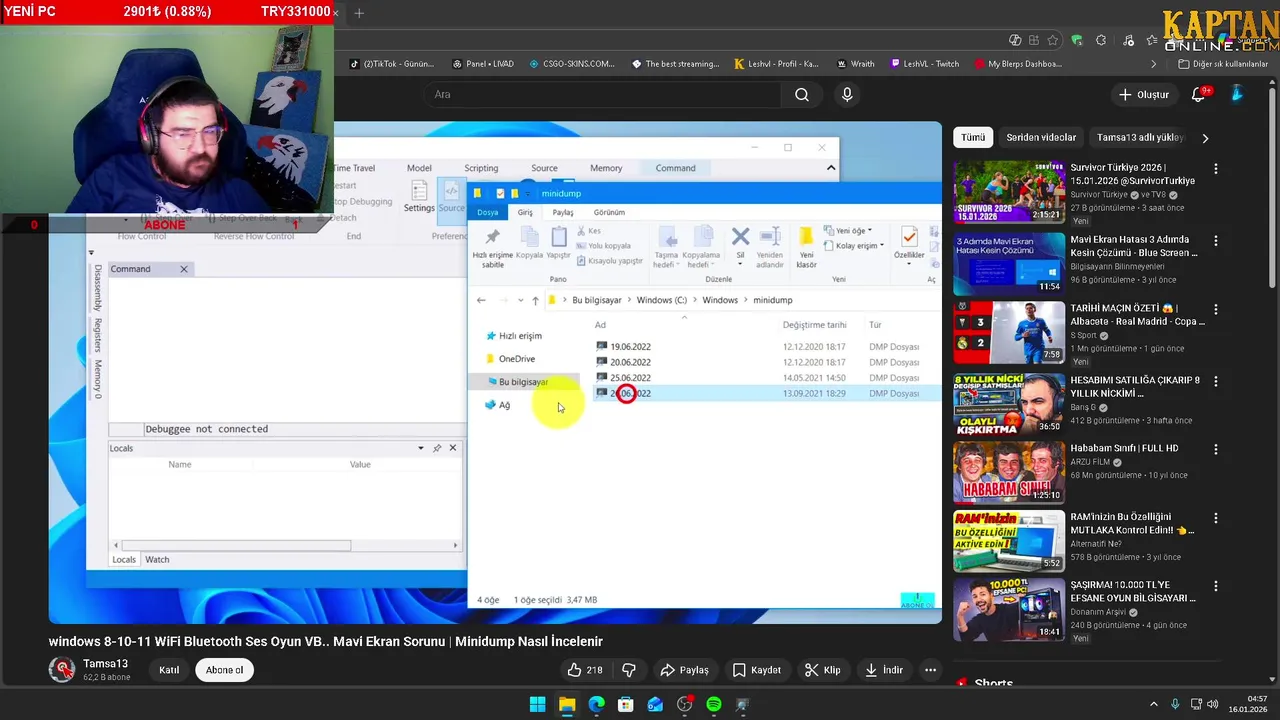Open RAM'inizin Bu Özelliğini video title
The height and width of the screenshot is (720, 1280).
(x=1132, y=524)
